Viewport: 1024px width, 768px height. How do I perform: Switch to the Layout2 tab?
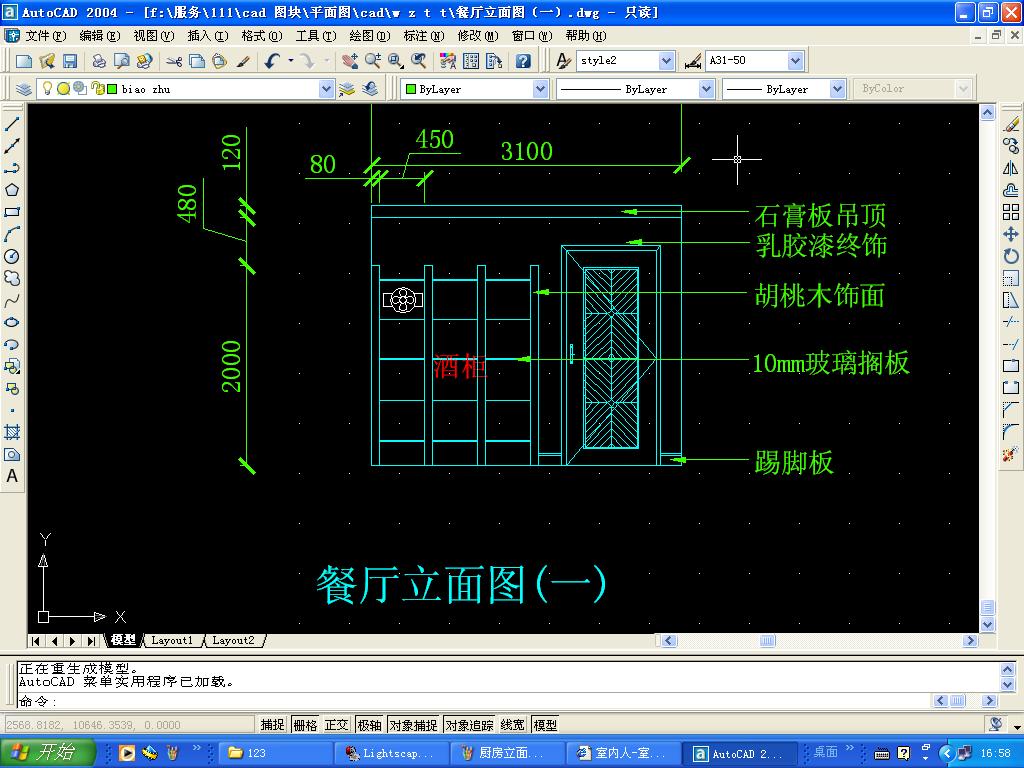(x=234, y=641)
